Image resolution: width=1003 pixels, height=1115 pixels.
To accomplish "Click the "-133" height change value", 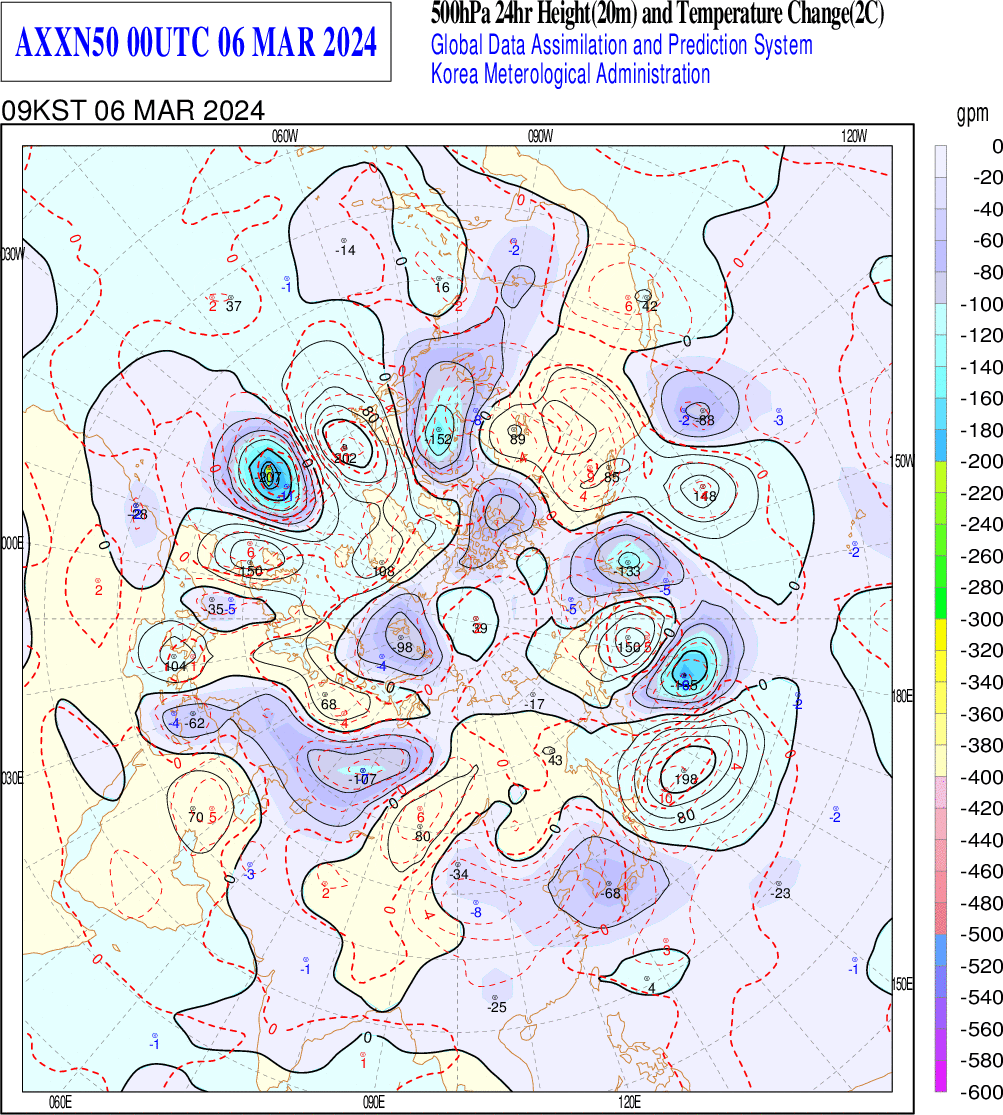I will tap(627, 572).
